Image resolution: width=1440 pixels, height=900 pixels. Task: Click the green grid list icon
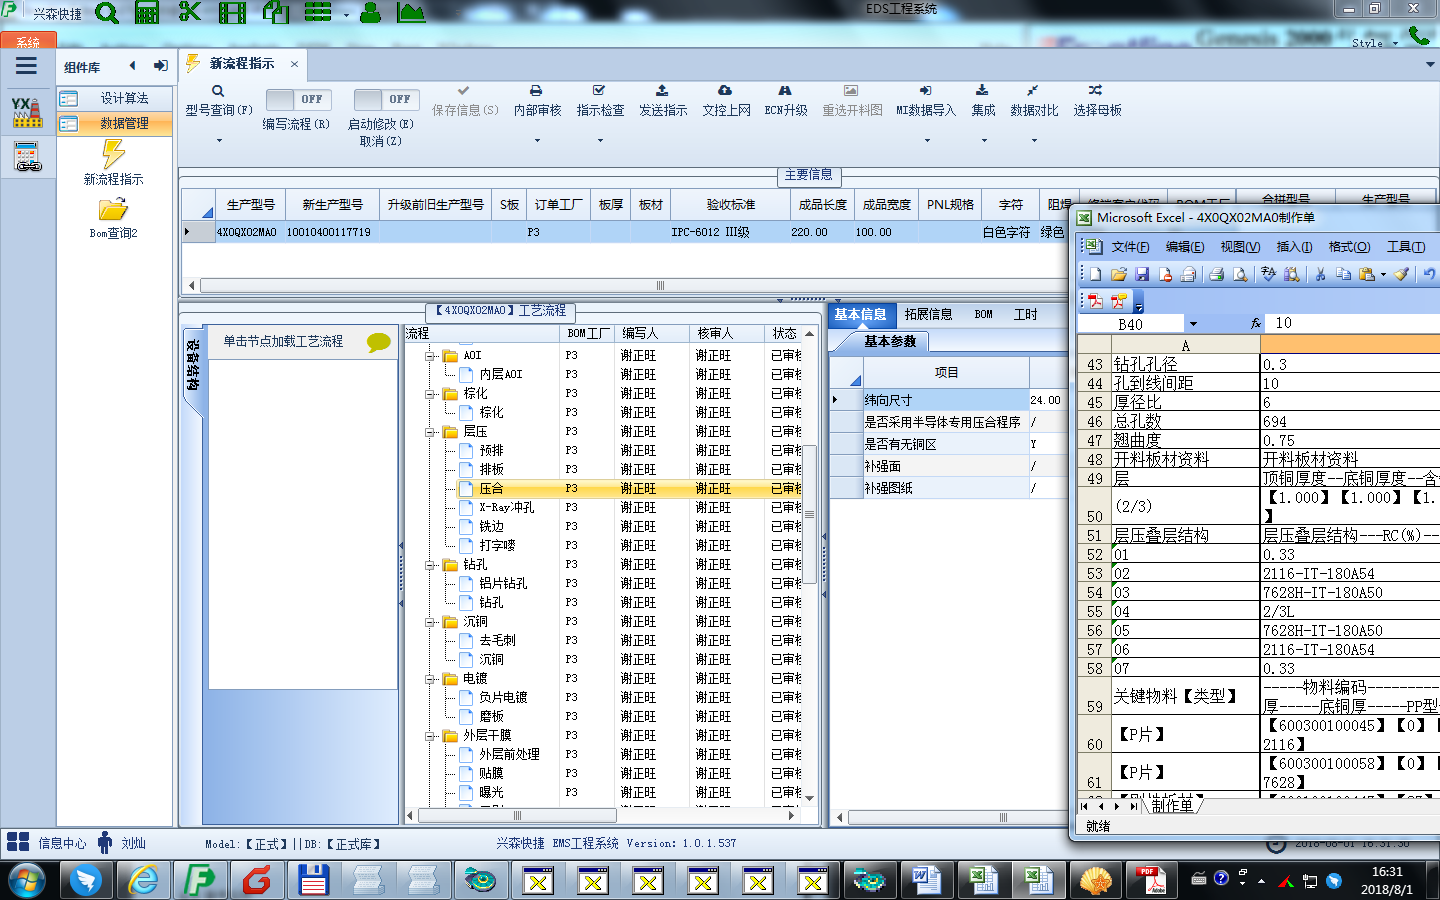318,12
